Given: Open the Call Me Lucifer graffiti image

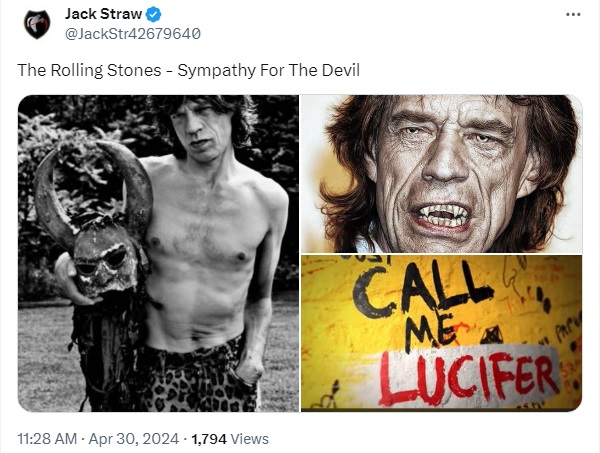Looking at the screenshot, I should (x=442, y=333).
